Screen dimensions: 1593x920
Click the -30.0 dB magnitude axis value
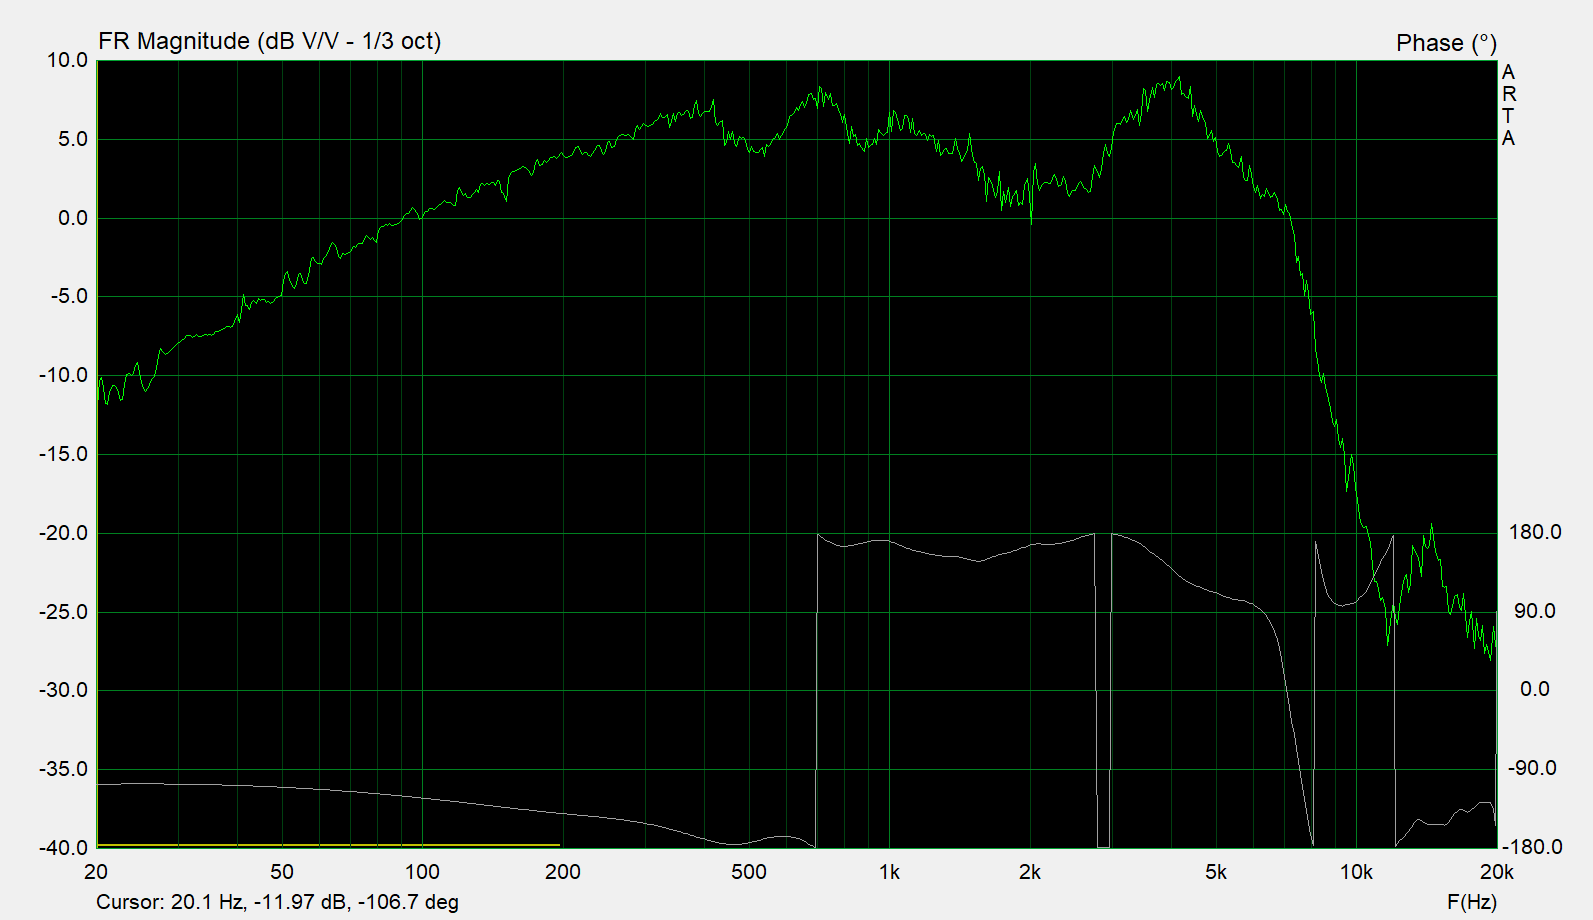(63, 690)
